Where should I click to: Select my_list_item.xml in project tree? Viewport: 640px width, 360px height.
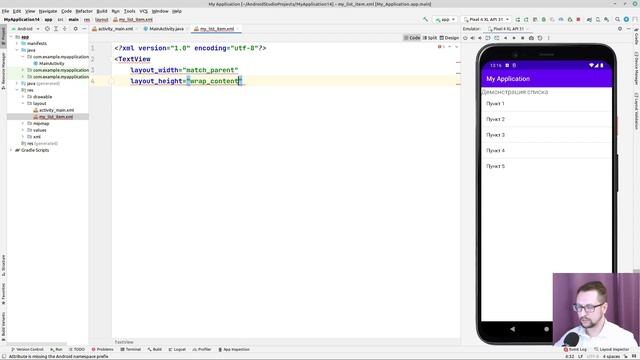click(x=53, y=117)
